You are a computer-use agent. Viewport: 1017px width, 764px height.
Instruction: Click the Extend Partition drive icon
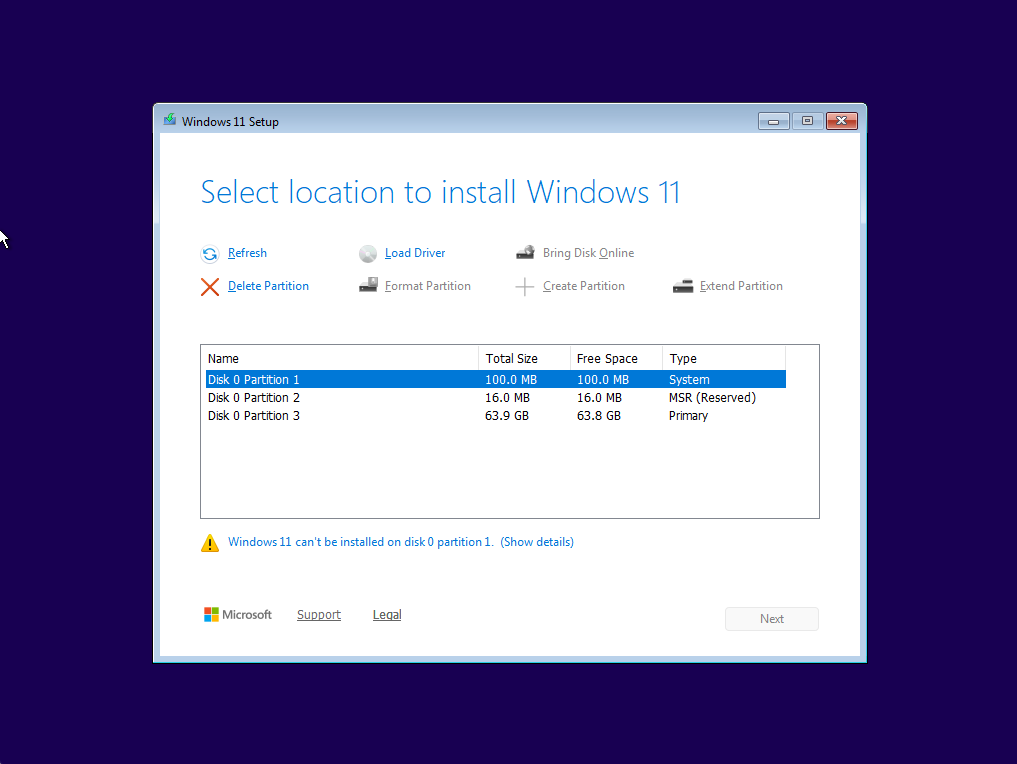[x=682, y=286]
